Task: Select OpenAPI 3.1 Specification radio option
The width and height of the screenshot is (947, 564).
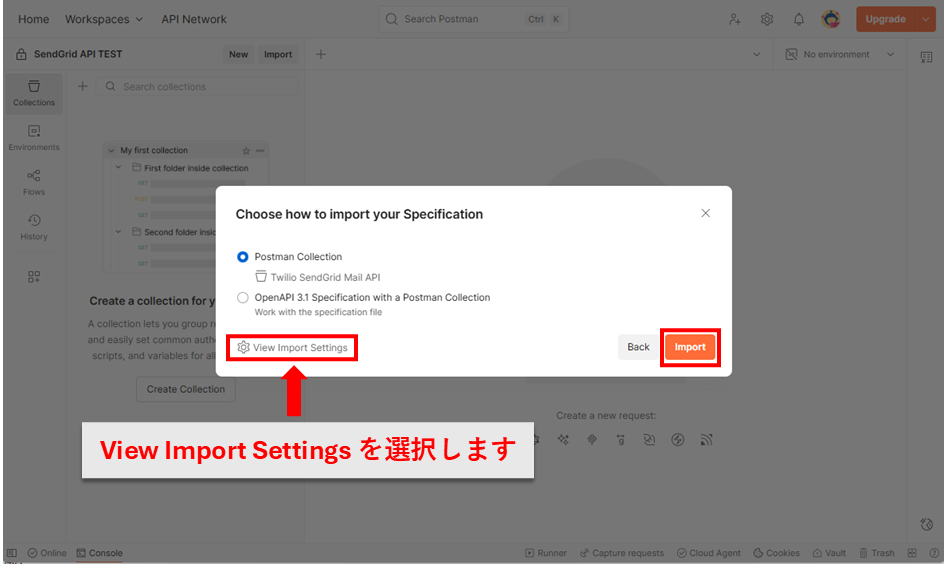Action: coord(243,297)
